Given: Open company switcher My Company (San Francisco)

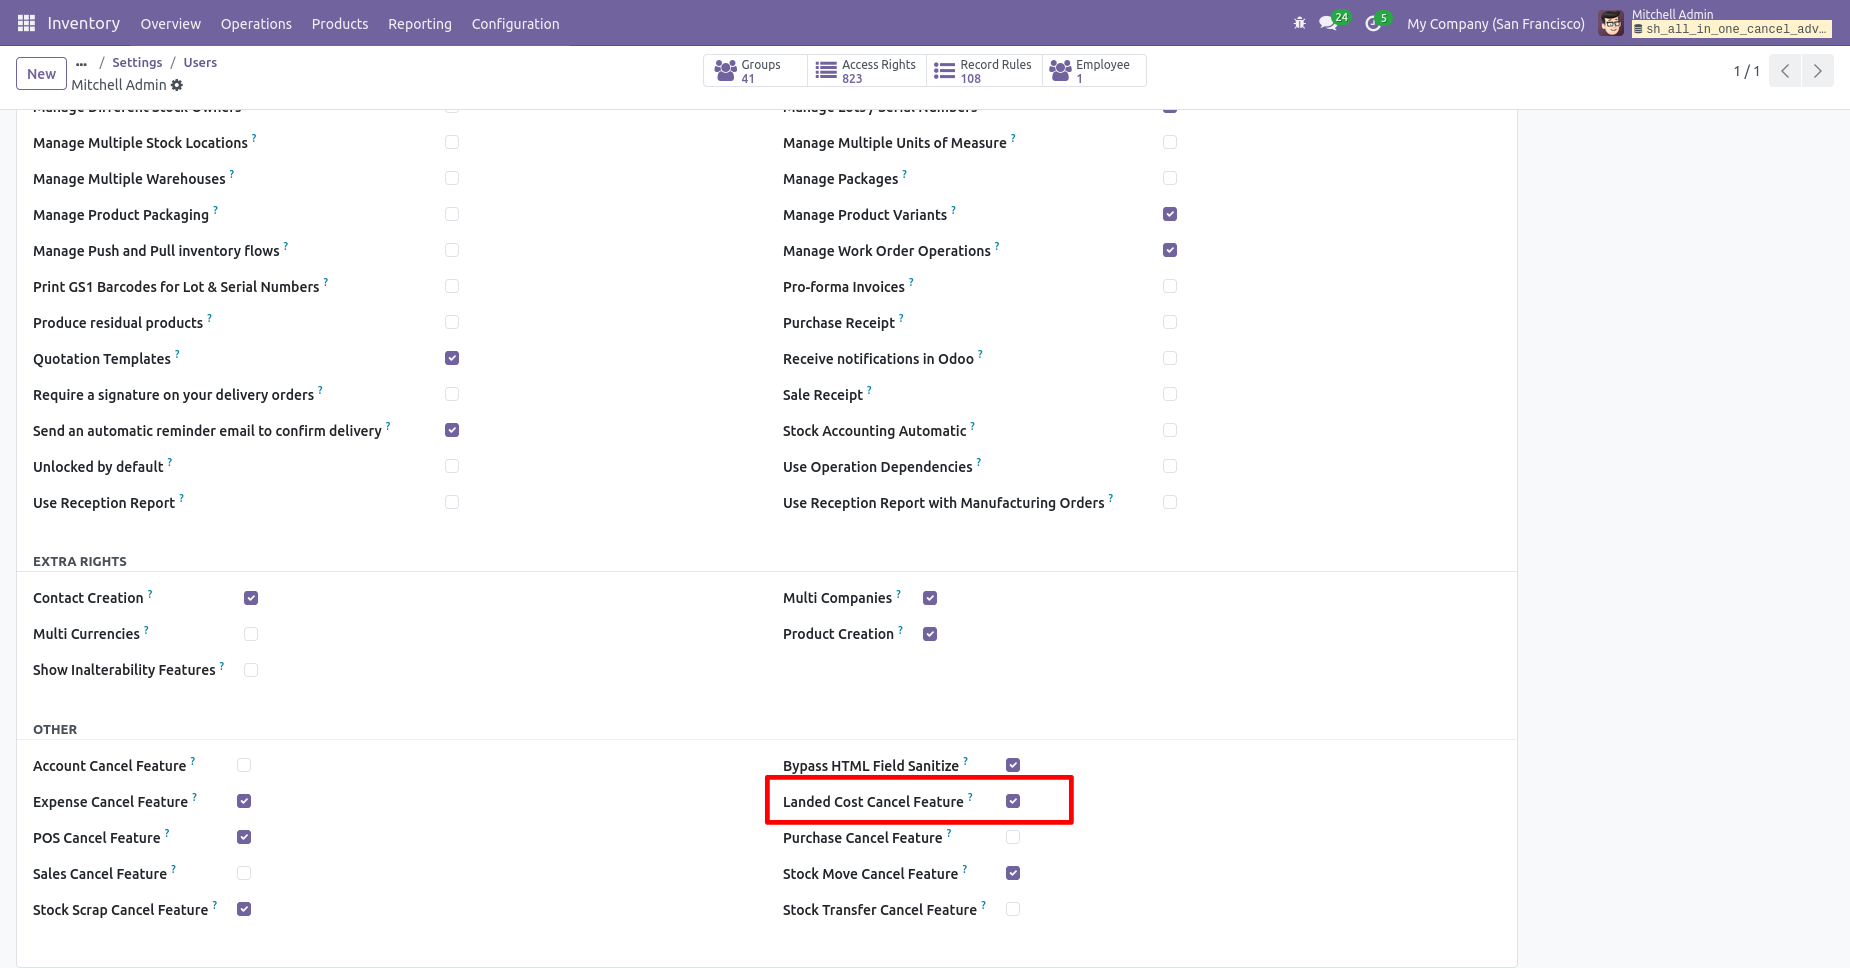Looking at the screenshot, I should click(1496, 24).
